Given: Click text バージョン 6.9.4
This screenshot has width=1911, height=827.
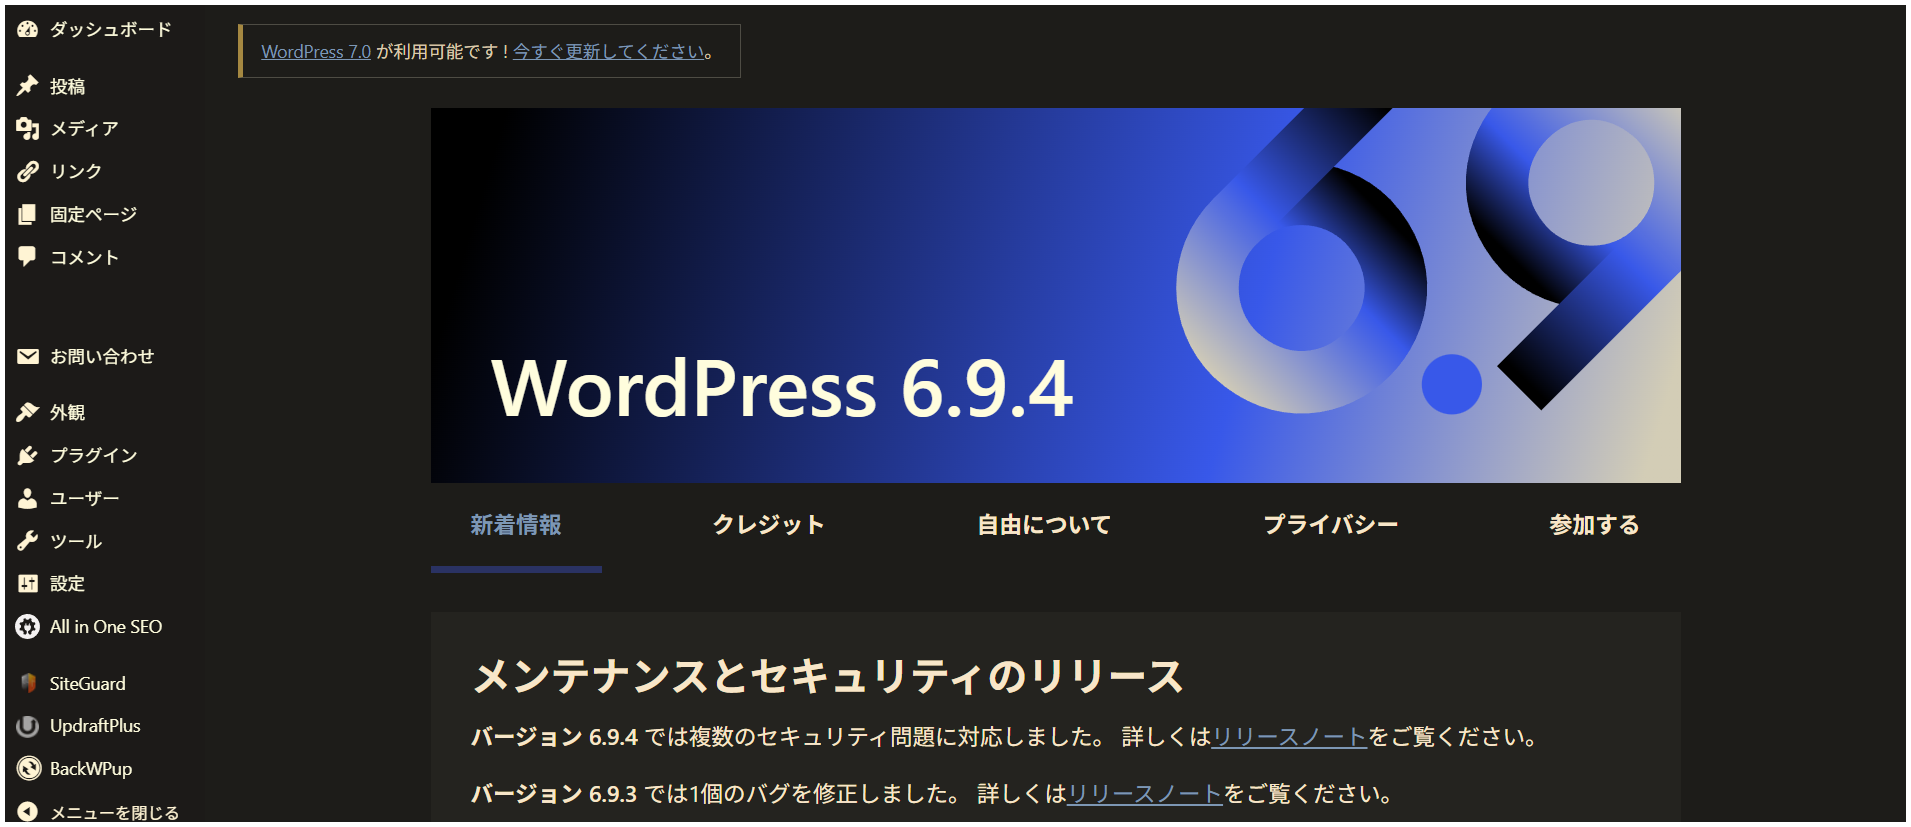Looking at the screenshot, I should [555, 737].
